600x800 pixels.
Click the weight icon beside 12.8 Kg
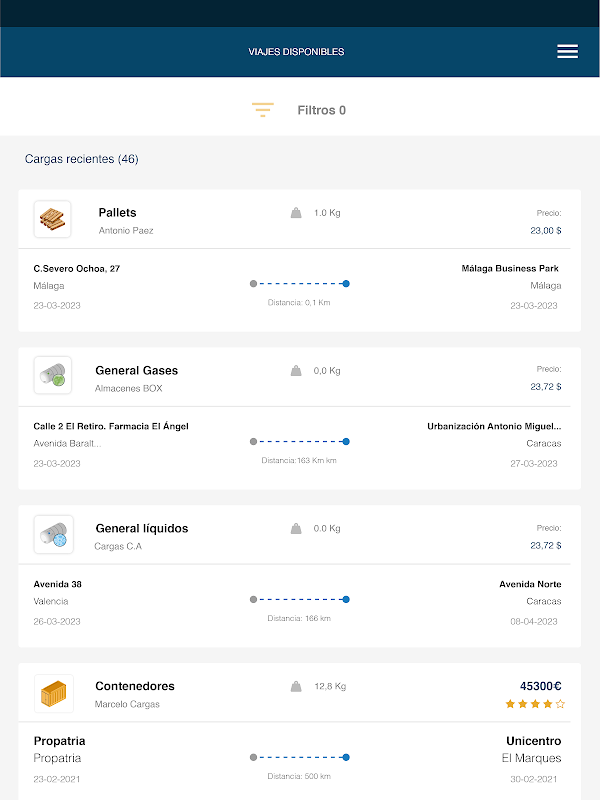pyautogui.click(x=296, y=687)
